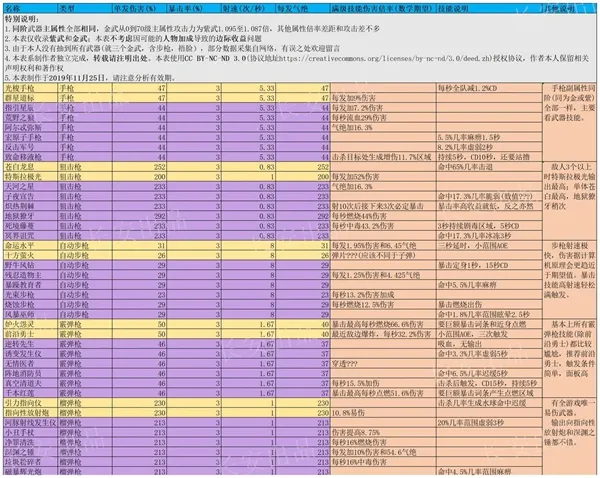The height and width of the screenshot is (478, 600).
Task: Select the 每秒燃烧44%伤害 cell
Action: (383, 216)
